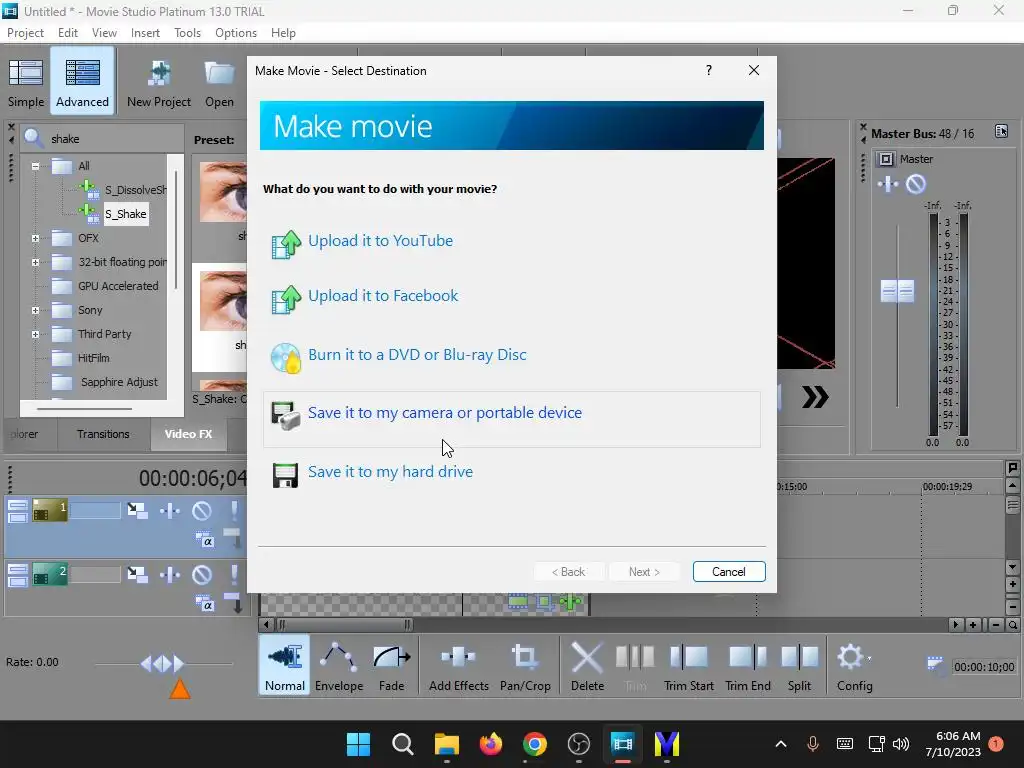Screen dimensions: 1024x768
Task: Open the Options menu
Action: pos(236,33)
